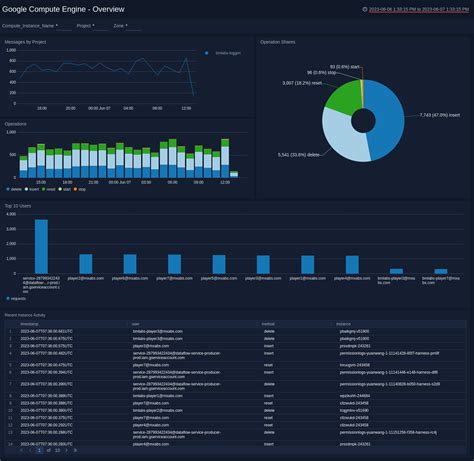Click the Top 10 Users panel title
Screen dimensions: 474x461
(18, 206)
